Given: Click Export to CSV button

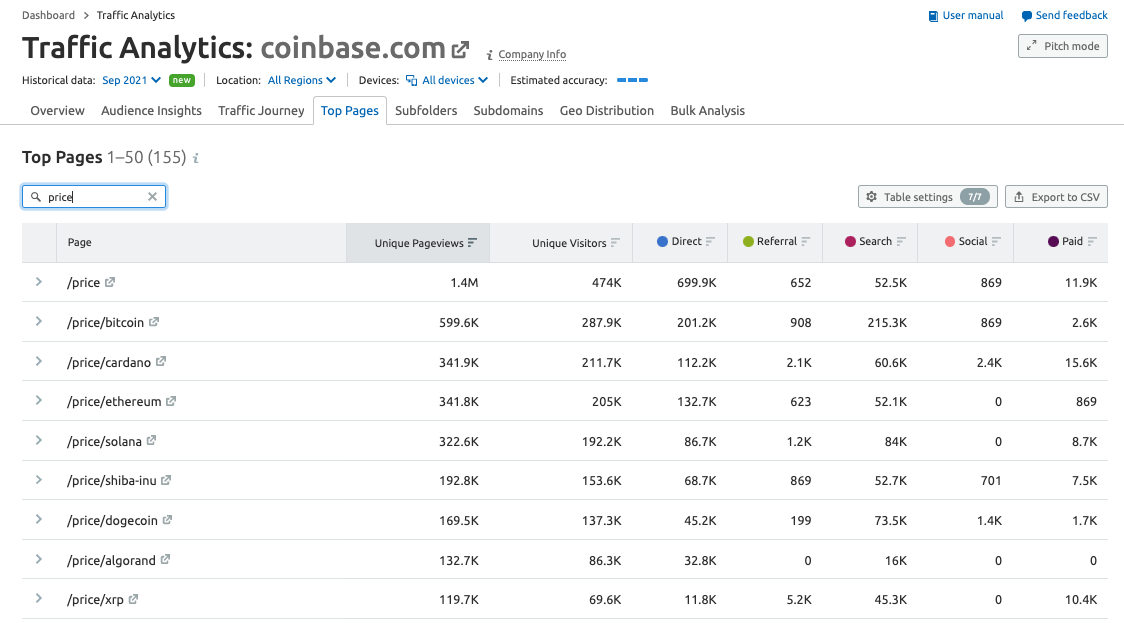Looking at the screenshot, I should [x=1057, y=196].
